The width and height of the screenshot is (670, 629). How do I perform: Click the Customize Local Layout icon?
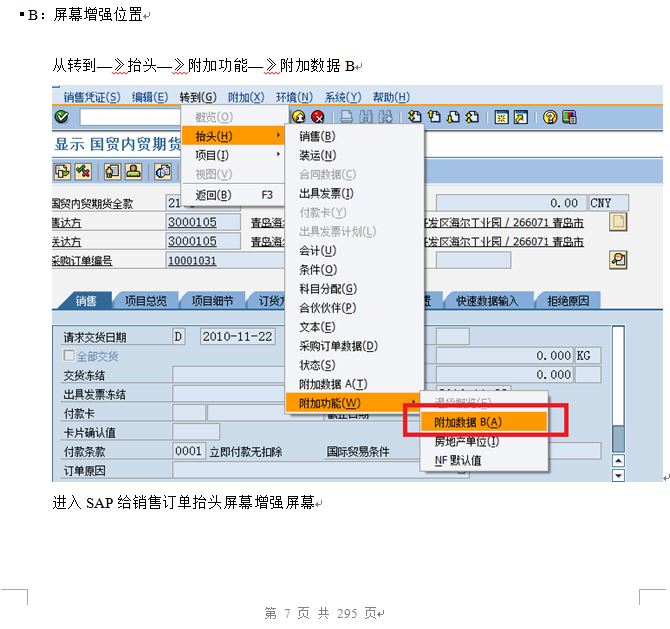point(569,117)
